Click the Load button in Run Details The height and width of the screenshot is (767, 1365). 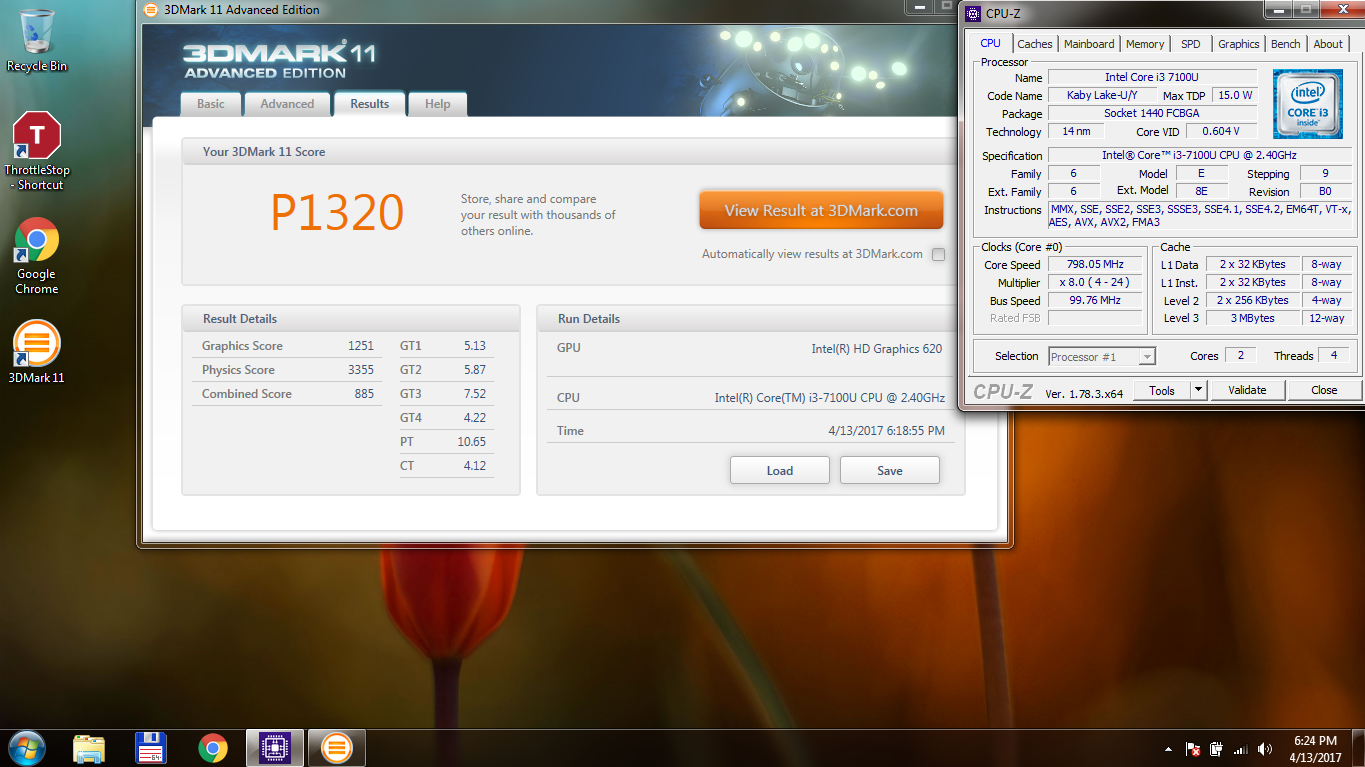point(780,470)
